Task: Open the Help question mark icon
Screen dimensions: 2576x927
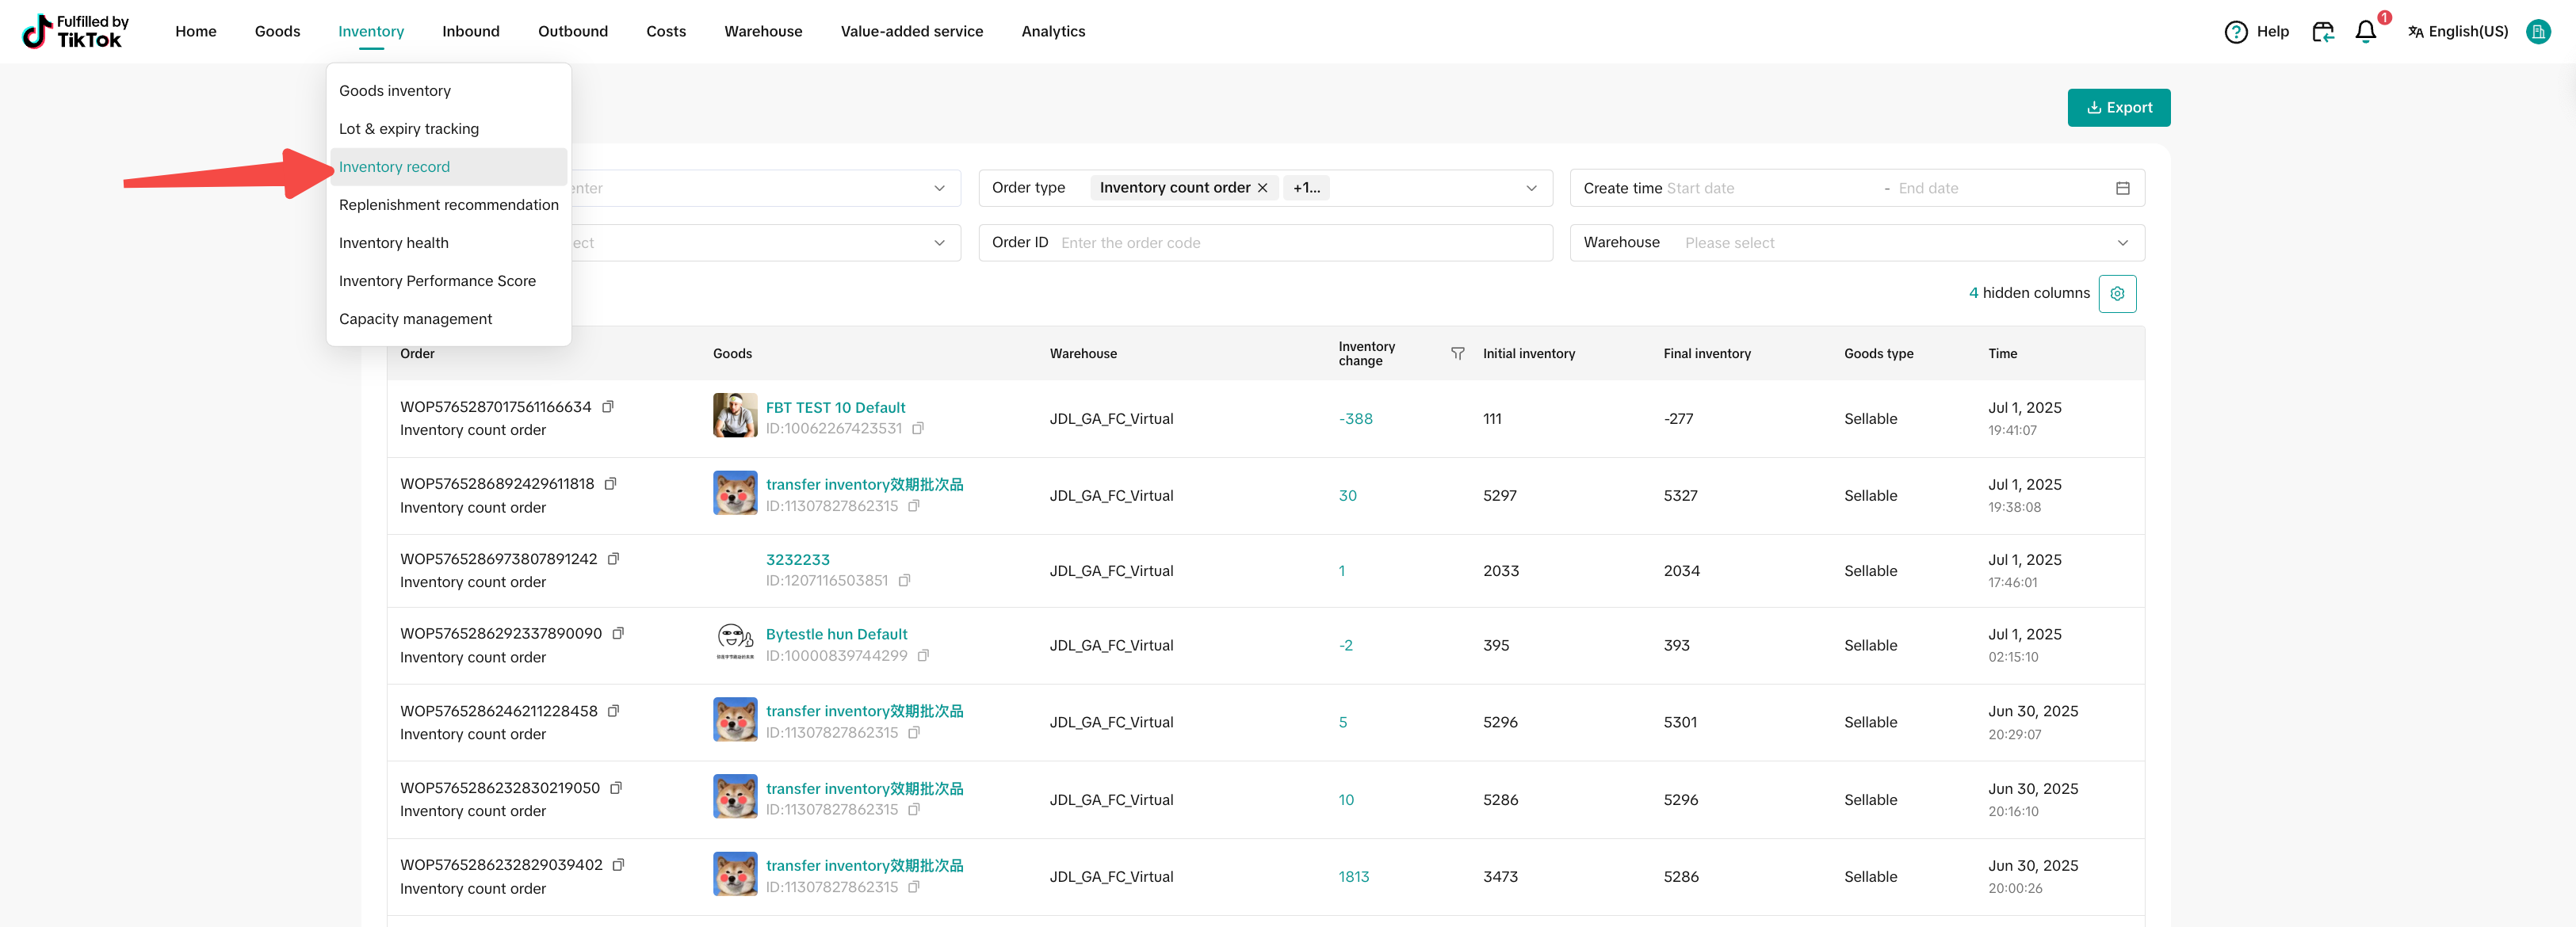Action: (2235, 32)
